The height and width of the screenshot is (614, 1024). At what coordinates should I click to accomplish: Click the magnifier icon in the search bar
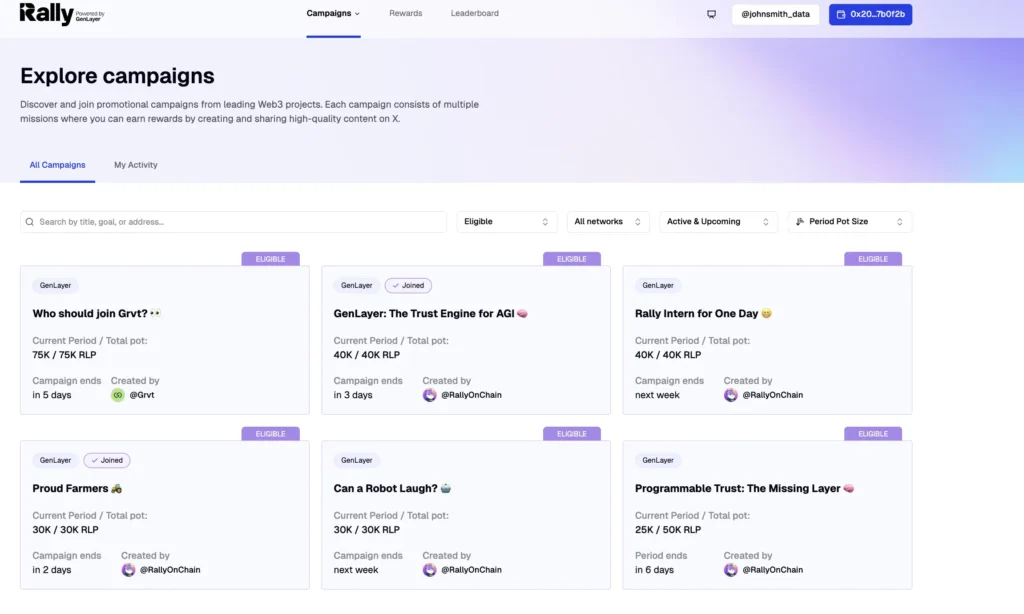click(x=30, y=222)
